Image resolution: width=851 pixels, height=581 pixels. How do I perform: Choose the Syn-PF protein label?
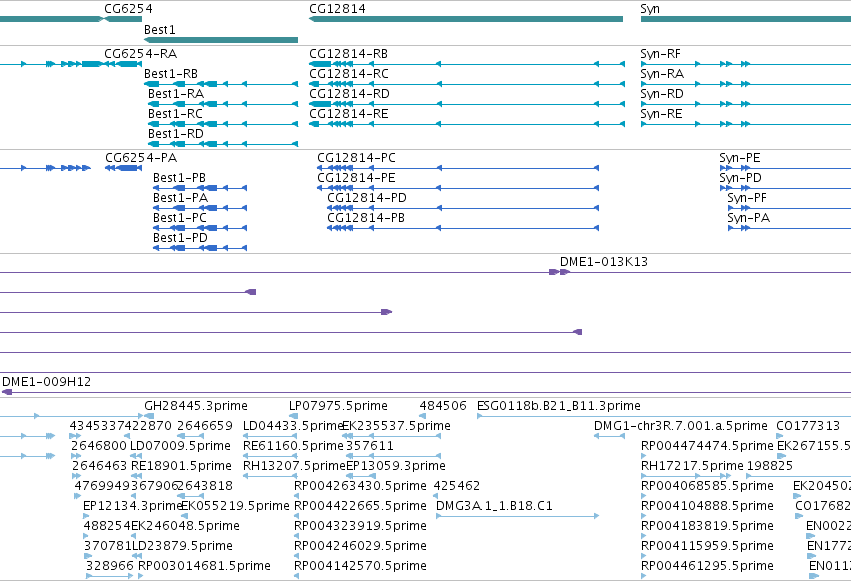point(747,198)
